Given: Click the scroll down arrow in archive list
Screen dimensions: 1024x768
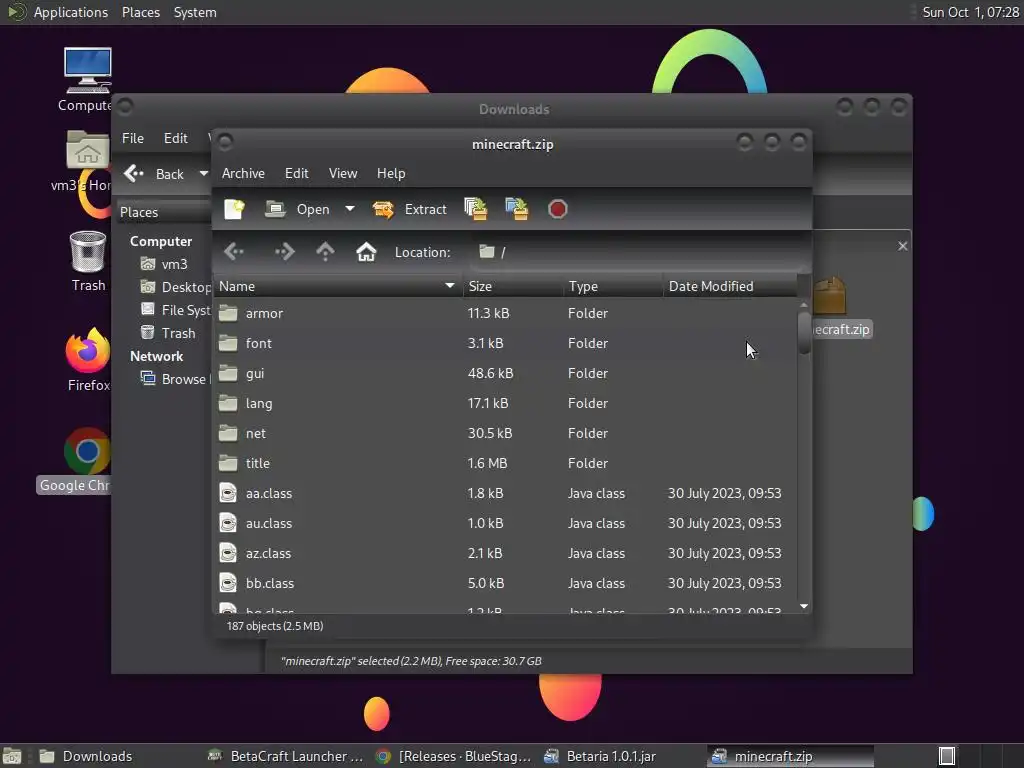Looking at the screenshot, I should [x=804, y=607].
